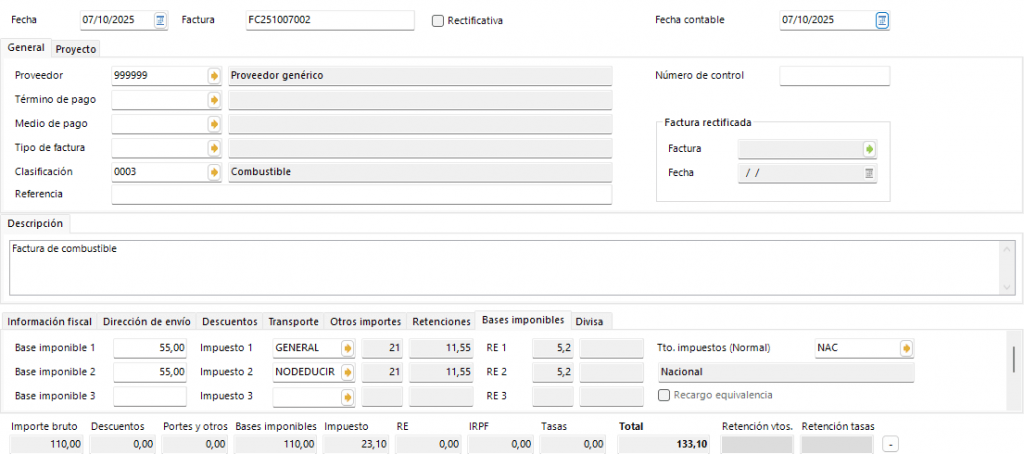This screenshot has width=1024, height=454.
Task: Click the minus button beside Retención tasas
Action: pyautogui.click(x=890, y=444)
